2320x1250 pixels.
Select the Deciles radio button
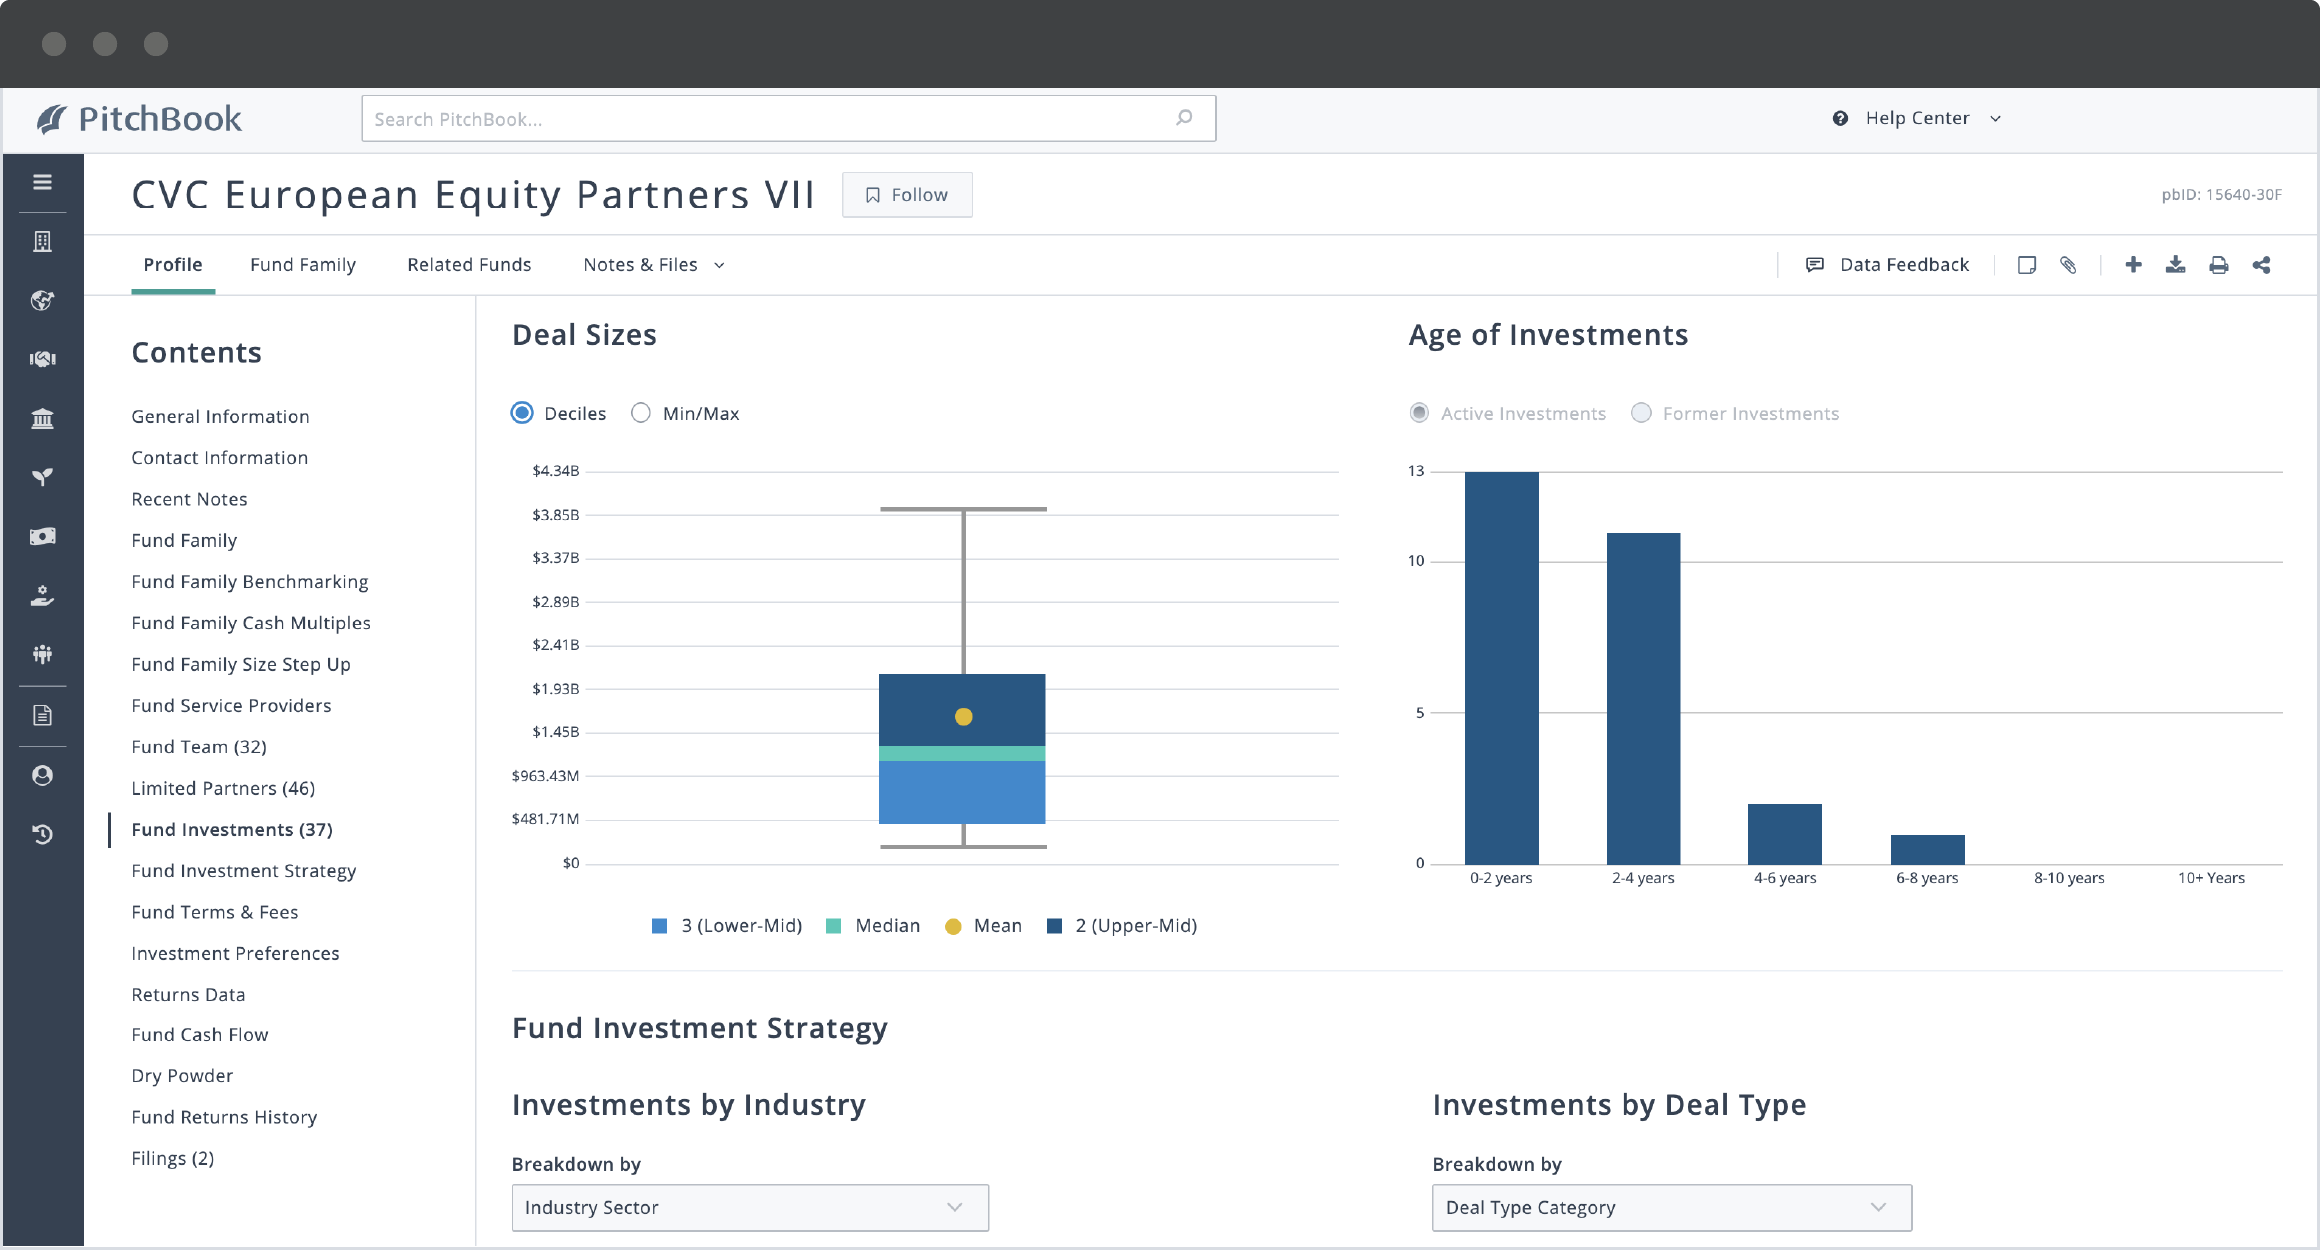pos(522,413)
